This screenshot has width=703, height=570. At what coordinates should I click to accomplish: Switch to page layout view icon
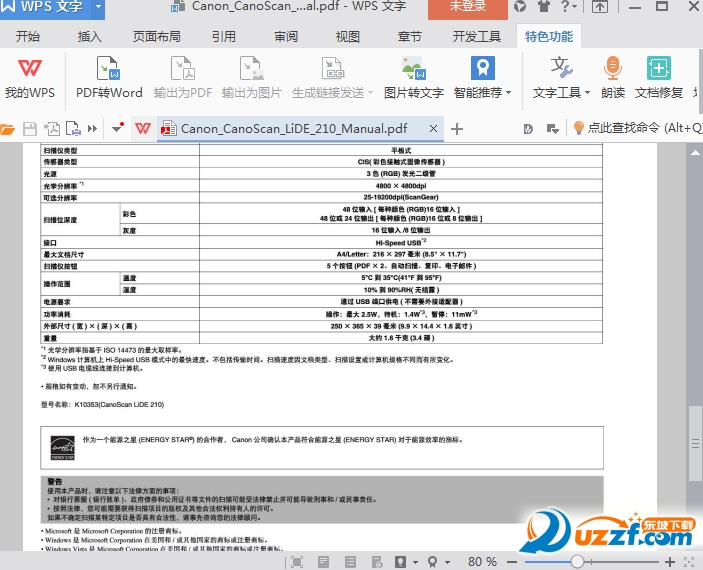point(324,562)
